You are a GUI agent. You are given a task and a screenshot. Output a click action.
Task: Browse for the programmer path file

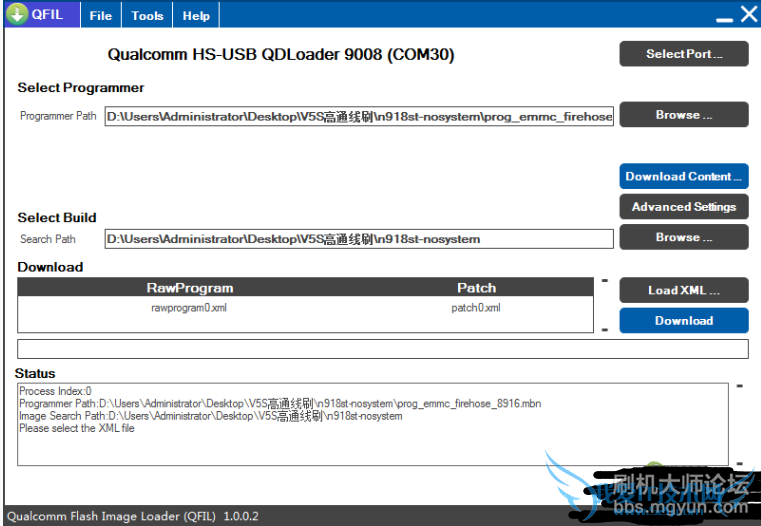[x=684, y=115]
